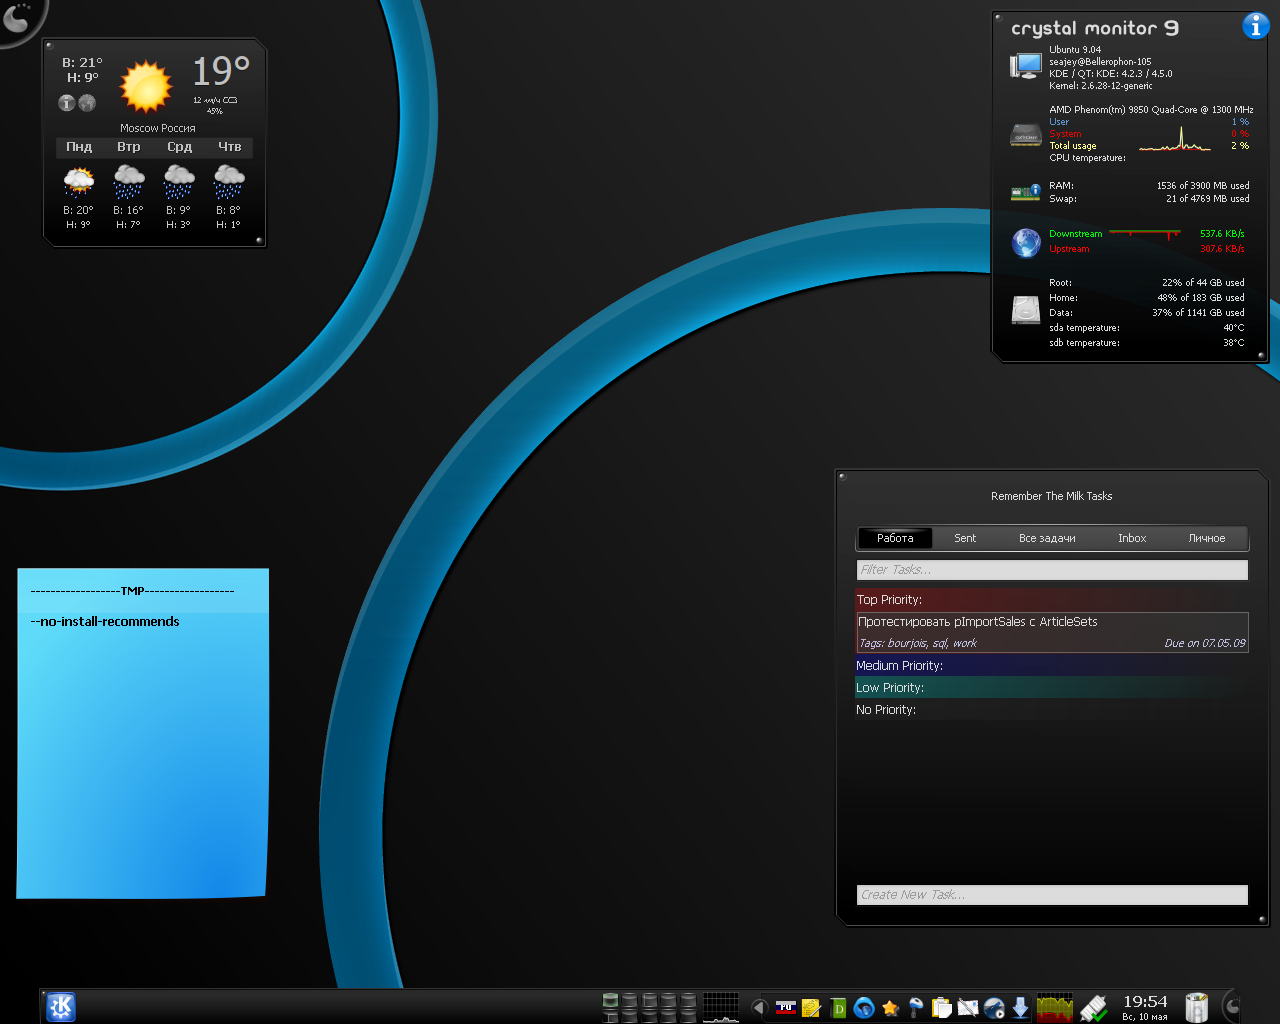This screenshot has height=1024, width=1280.
Task: Click the RAM memory icon in Crystal Monitor
Action: tap(1026, 191)
